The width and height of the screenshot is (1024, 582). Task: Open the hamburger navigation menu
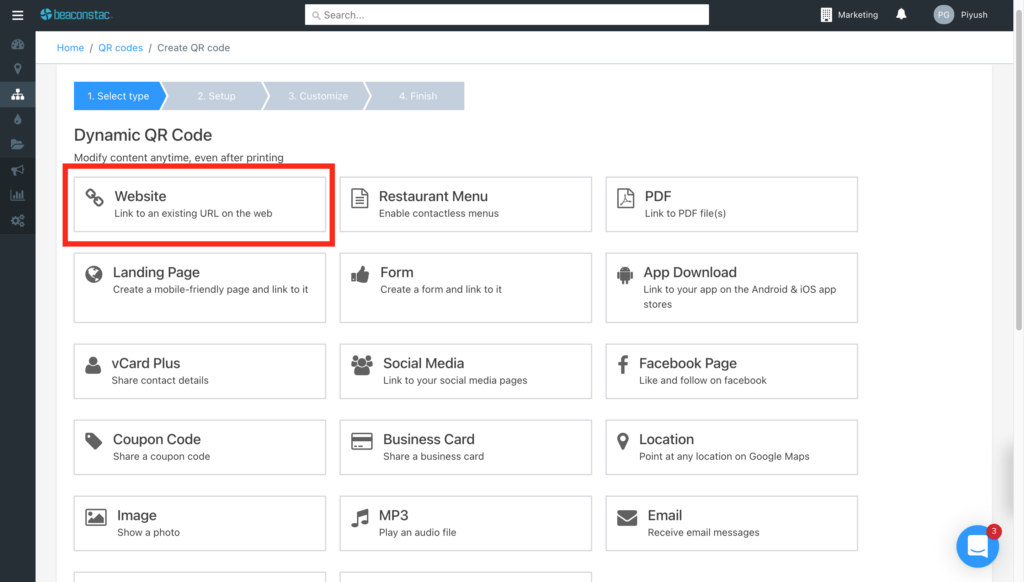tap(17, 15)
